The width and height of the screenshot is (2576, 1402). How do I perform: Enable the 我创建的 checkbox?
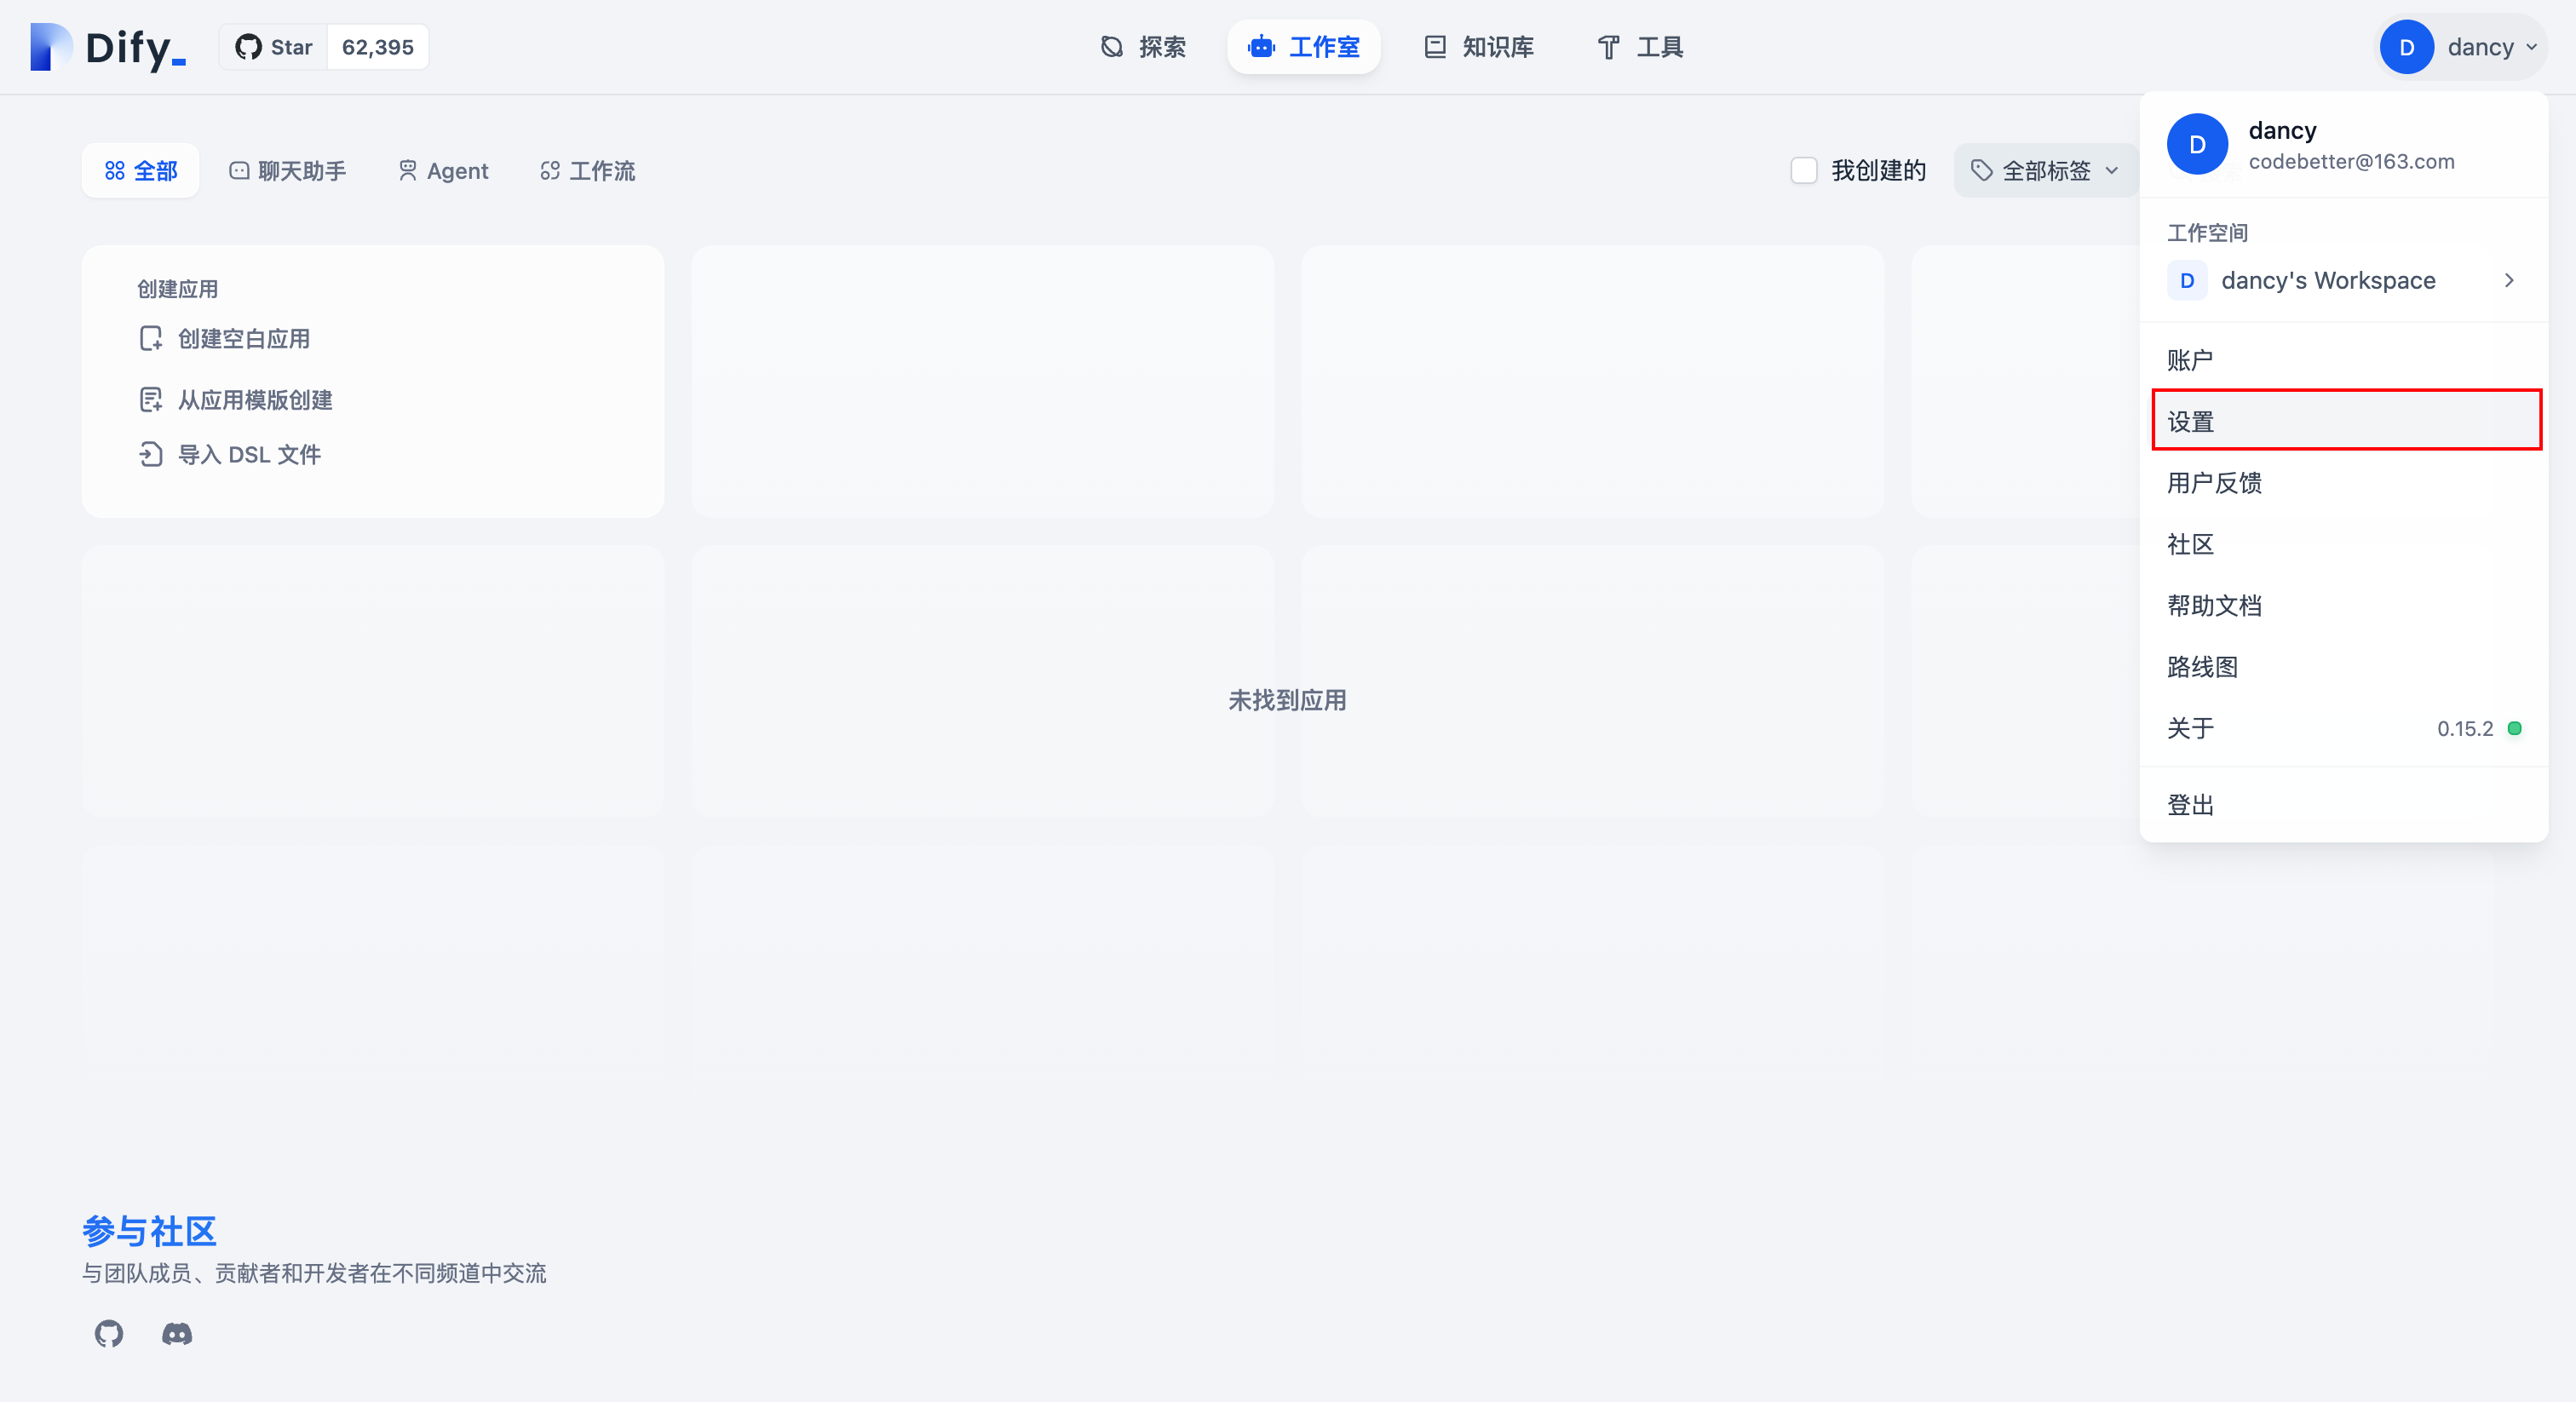[1804, 171]
